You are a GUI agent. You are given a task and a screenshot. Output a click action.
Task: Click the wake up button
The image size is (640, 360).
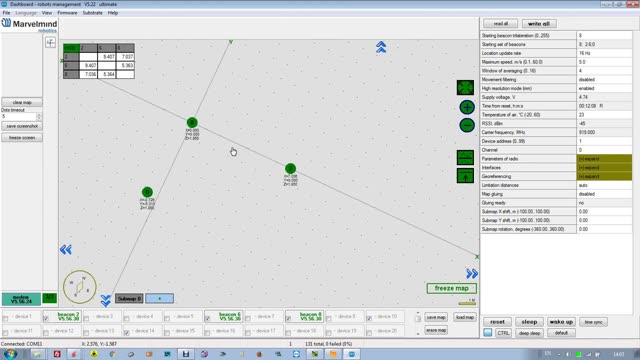pyautogui.click(x=561, y=322)
